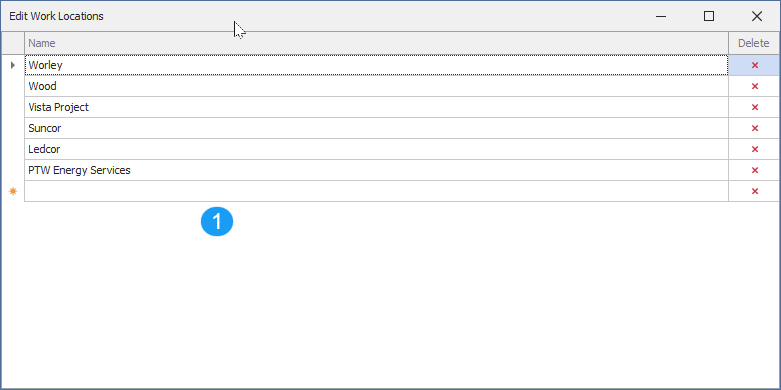The height and width of the screenshot is (390, 781).
Task: Select the Ledcor name cell
Action: (x=377, y=149)
